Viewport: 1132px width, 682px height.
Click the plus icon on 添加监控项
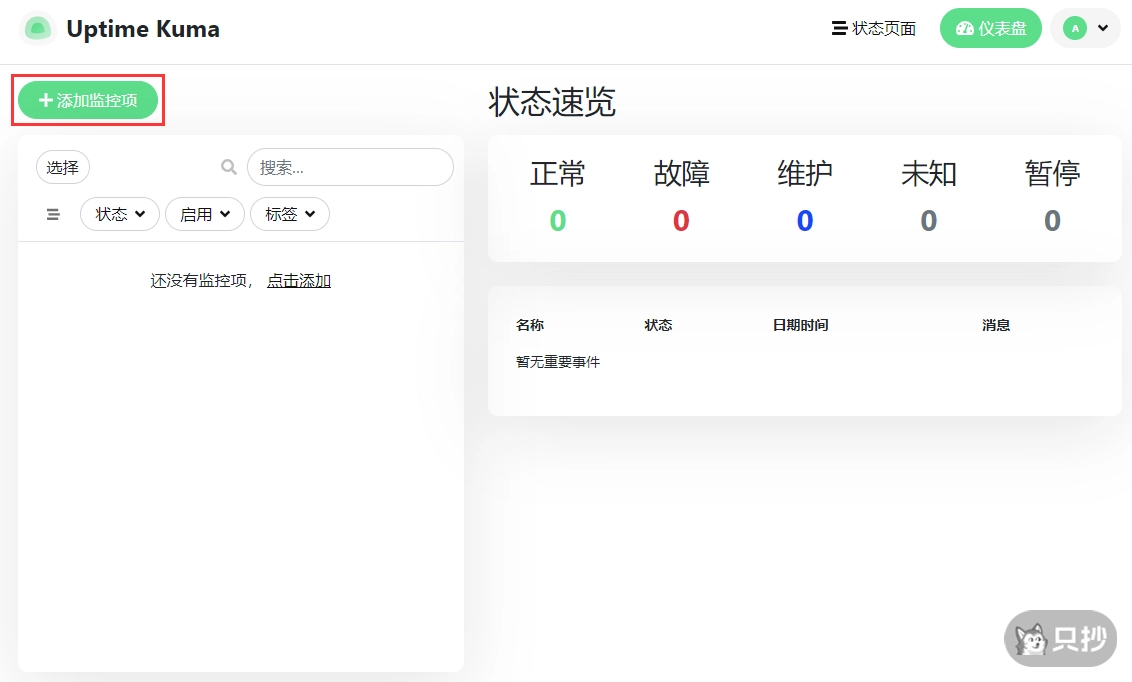44,99
